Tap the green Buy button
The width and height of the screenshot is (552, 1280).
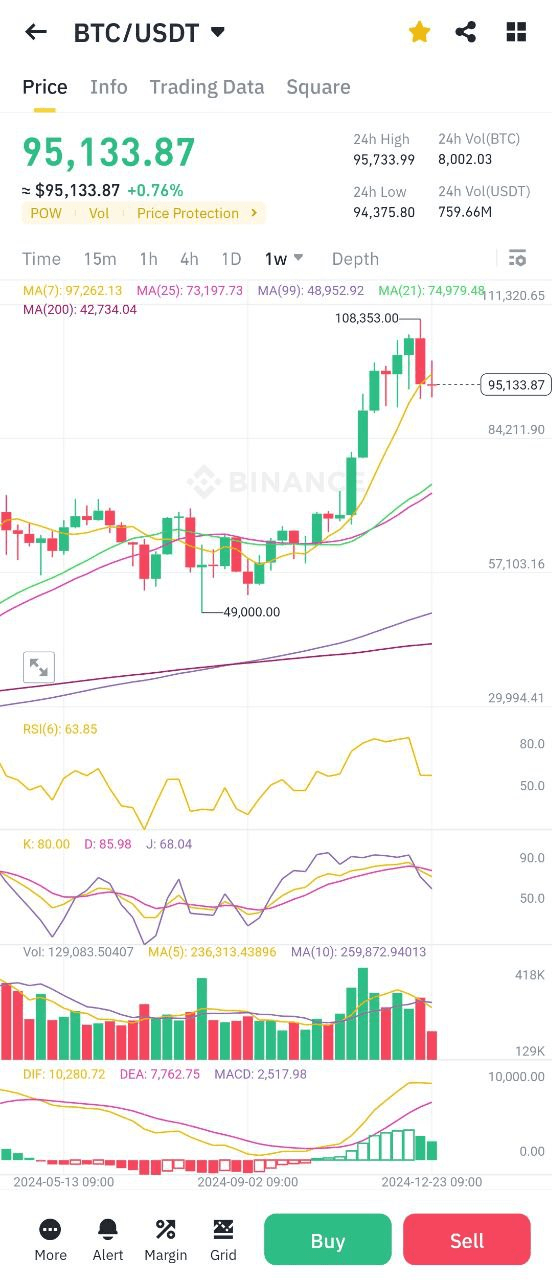328,1240
